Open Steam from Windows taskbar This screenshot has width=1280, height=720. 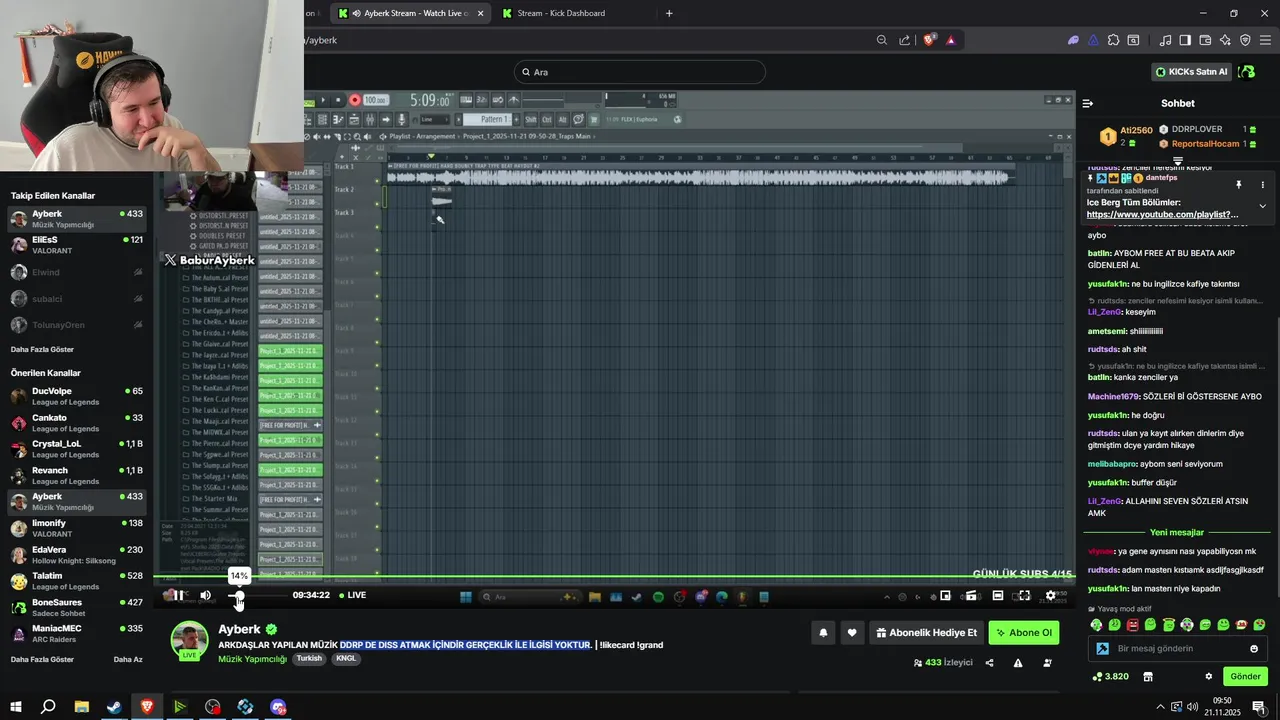[114, 707]
